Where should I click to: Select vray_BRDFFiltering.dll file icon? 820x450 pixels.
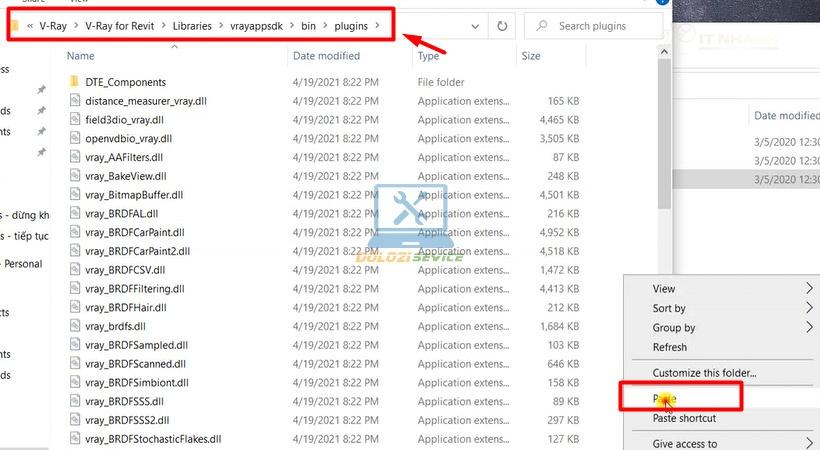point(75,288)
